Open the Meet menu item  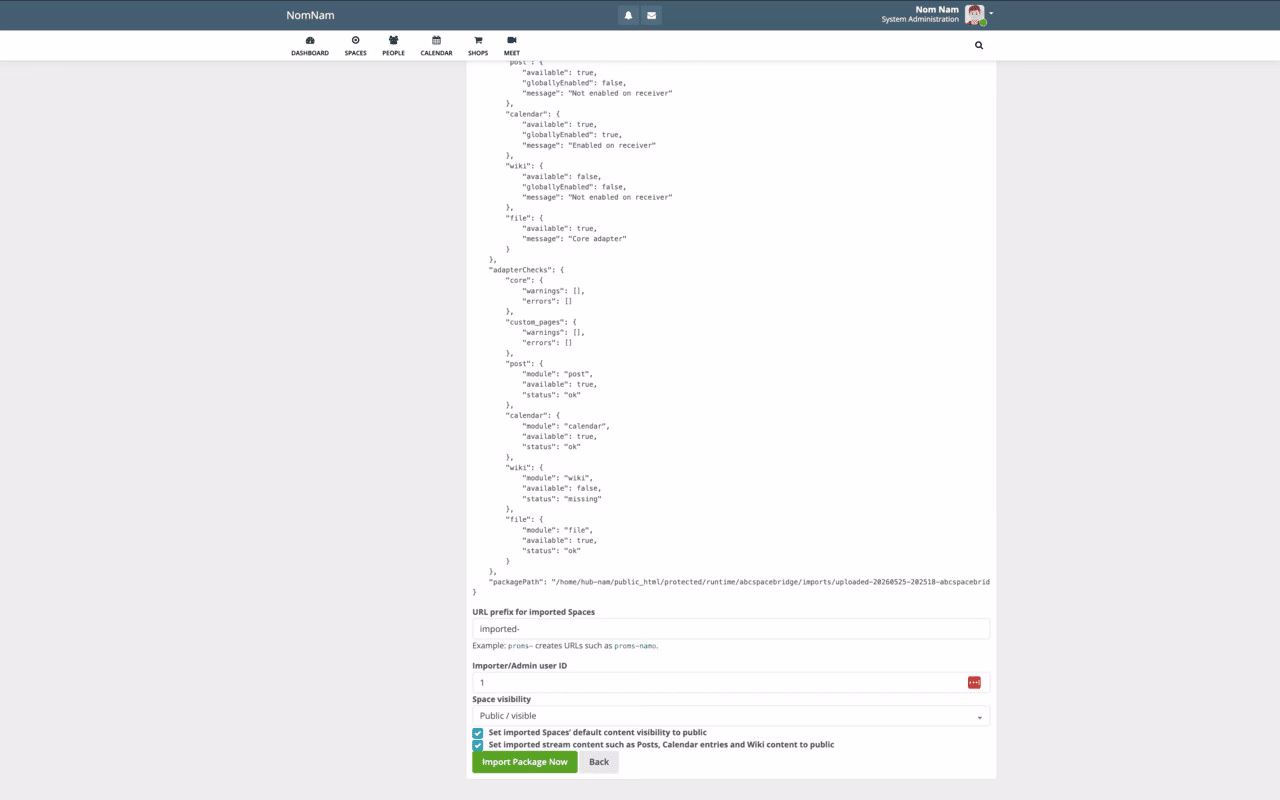(512, 46)
